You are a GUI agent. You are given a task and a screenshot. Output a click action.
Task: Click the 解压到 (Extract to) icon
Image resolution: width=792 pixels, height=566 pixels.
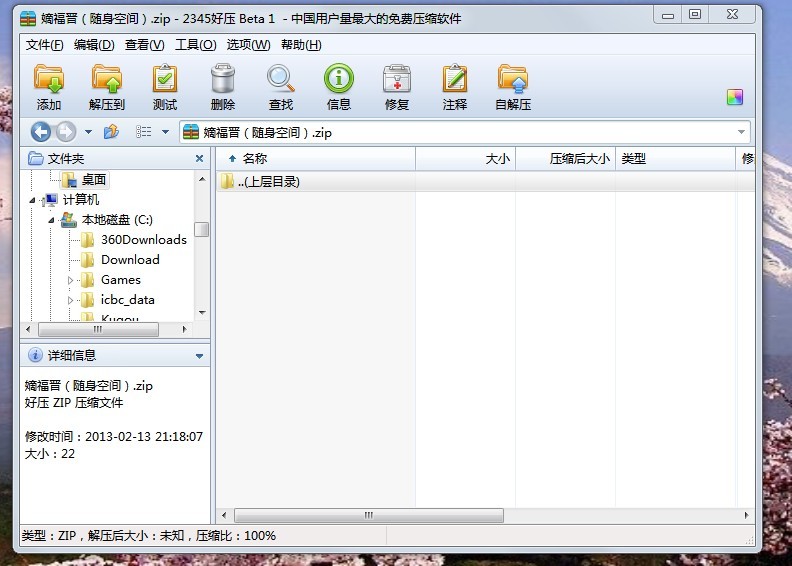107,87
